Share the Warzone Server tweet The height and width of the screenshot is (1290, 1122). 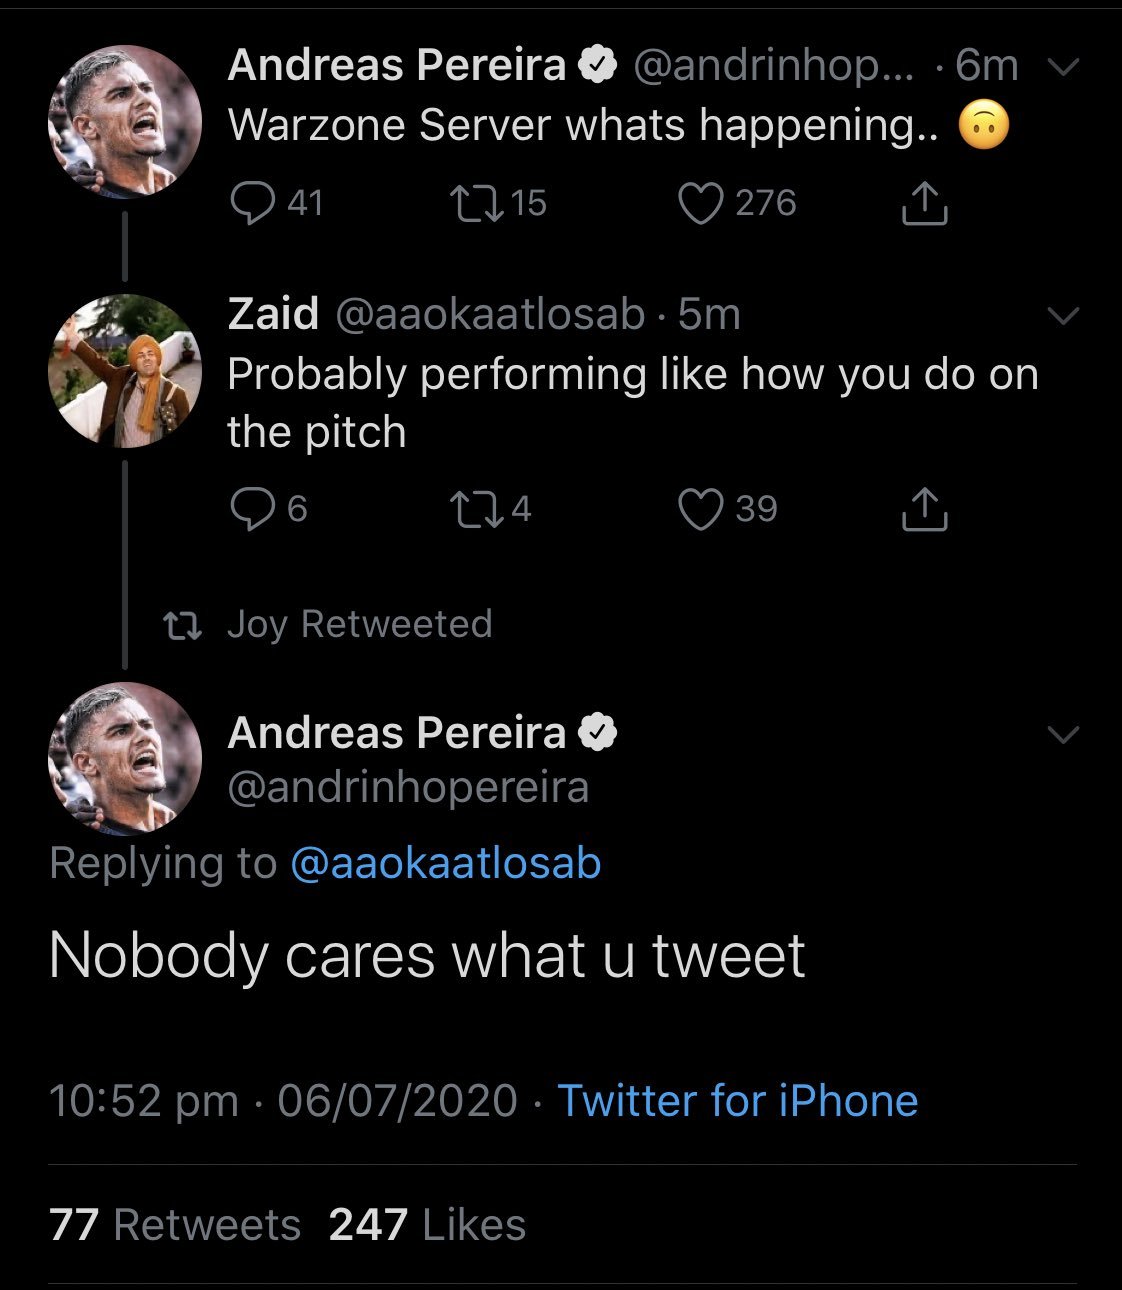pyautogui.click(x=924, y=203)
